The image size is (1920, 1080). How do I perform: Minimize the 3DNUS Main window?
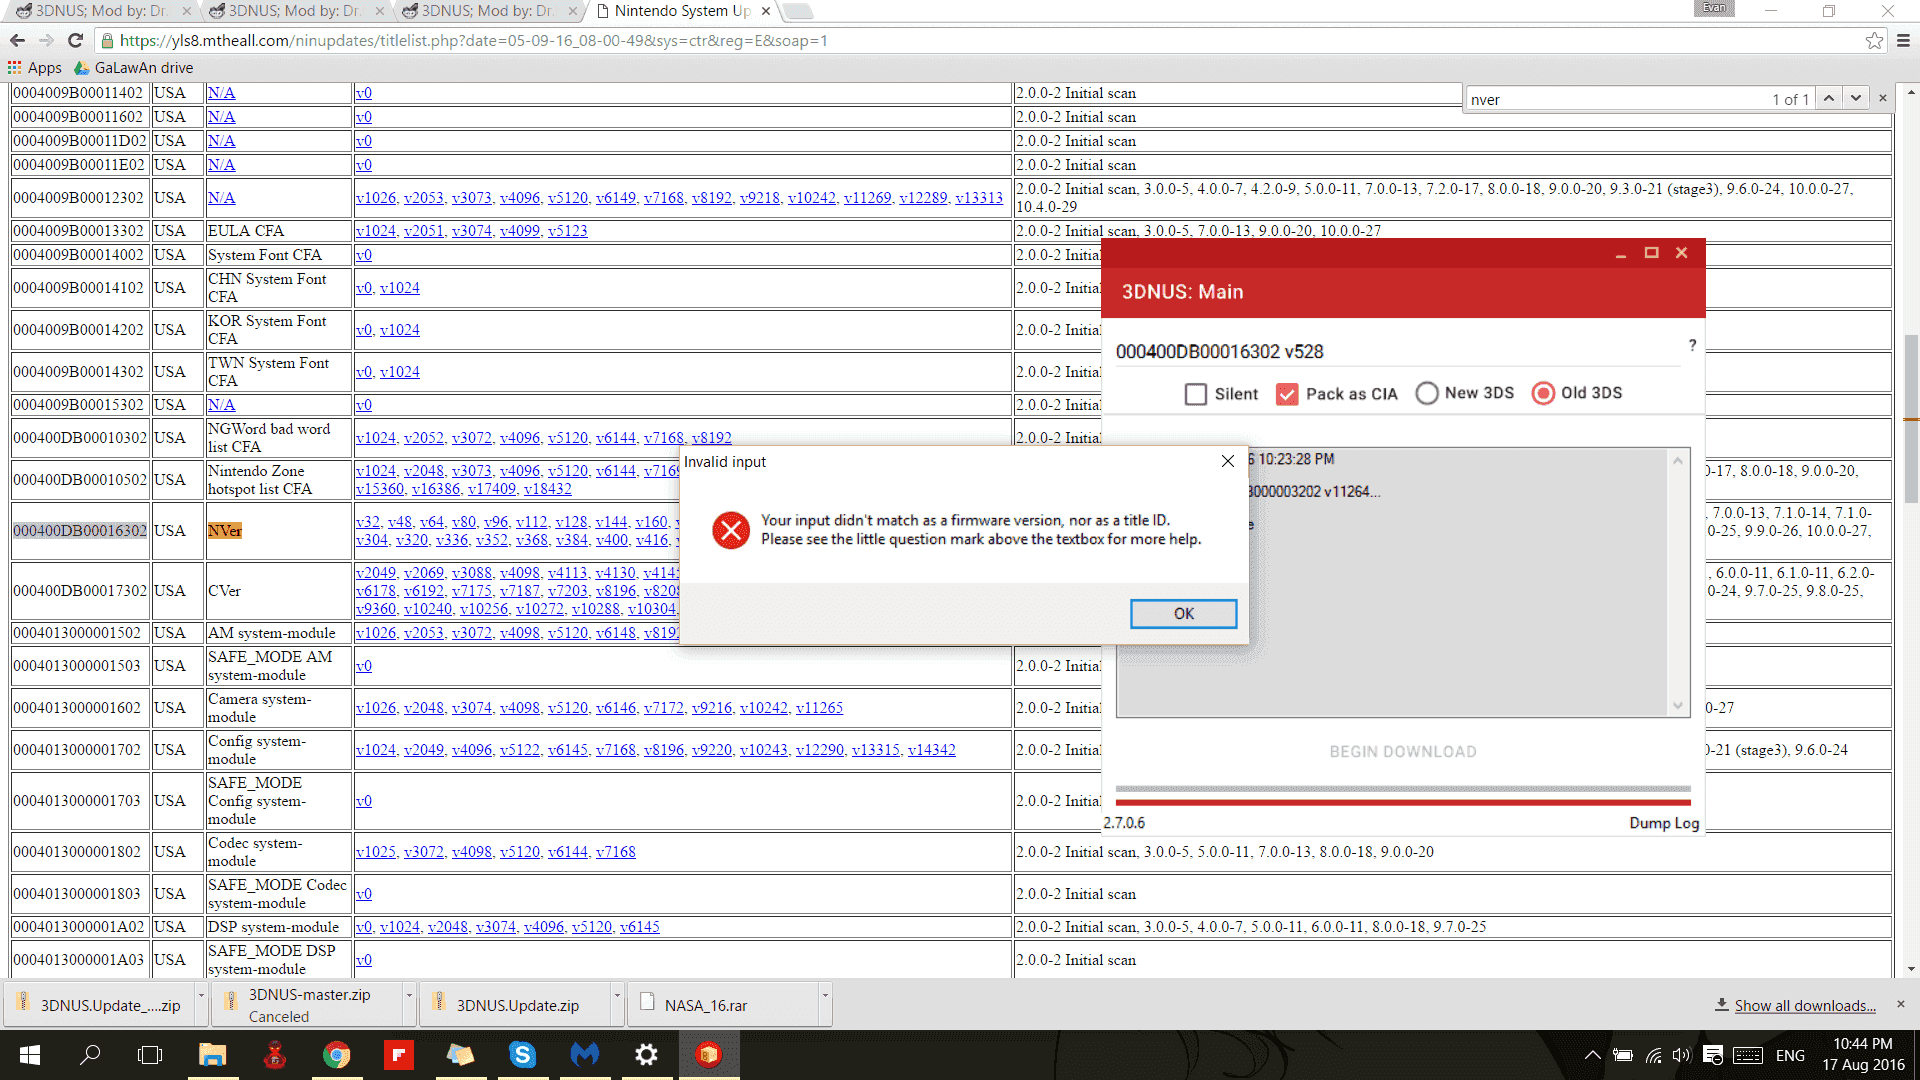(1620, 254)
